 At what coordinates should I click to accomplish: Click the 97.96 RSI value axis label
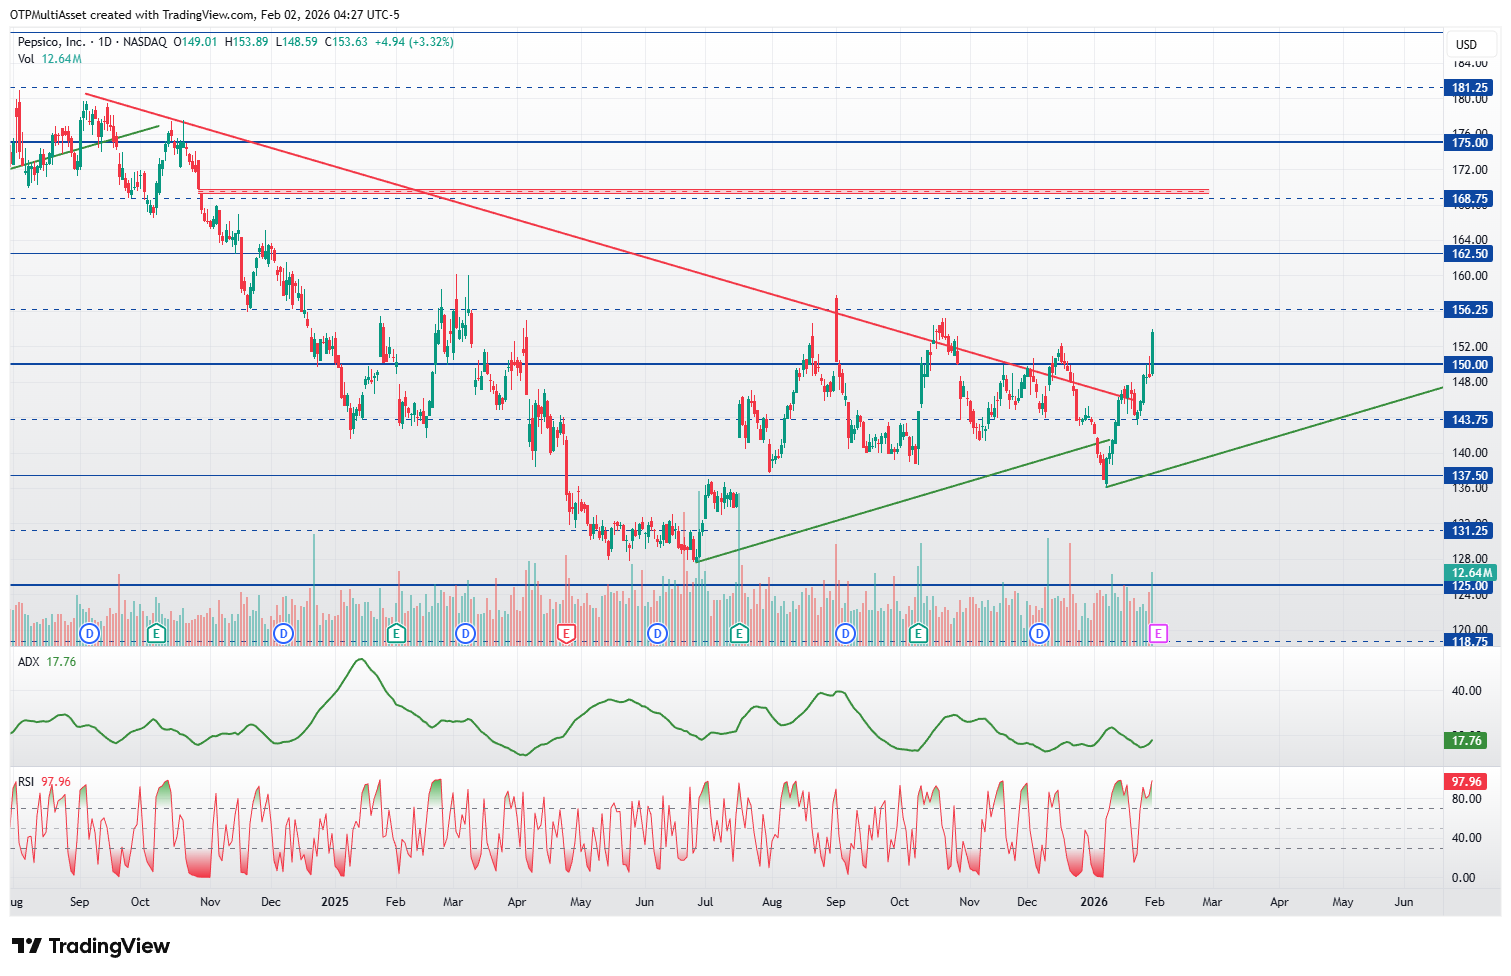[1466, 782]
